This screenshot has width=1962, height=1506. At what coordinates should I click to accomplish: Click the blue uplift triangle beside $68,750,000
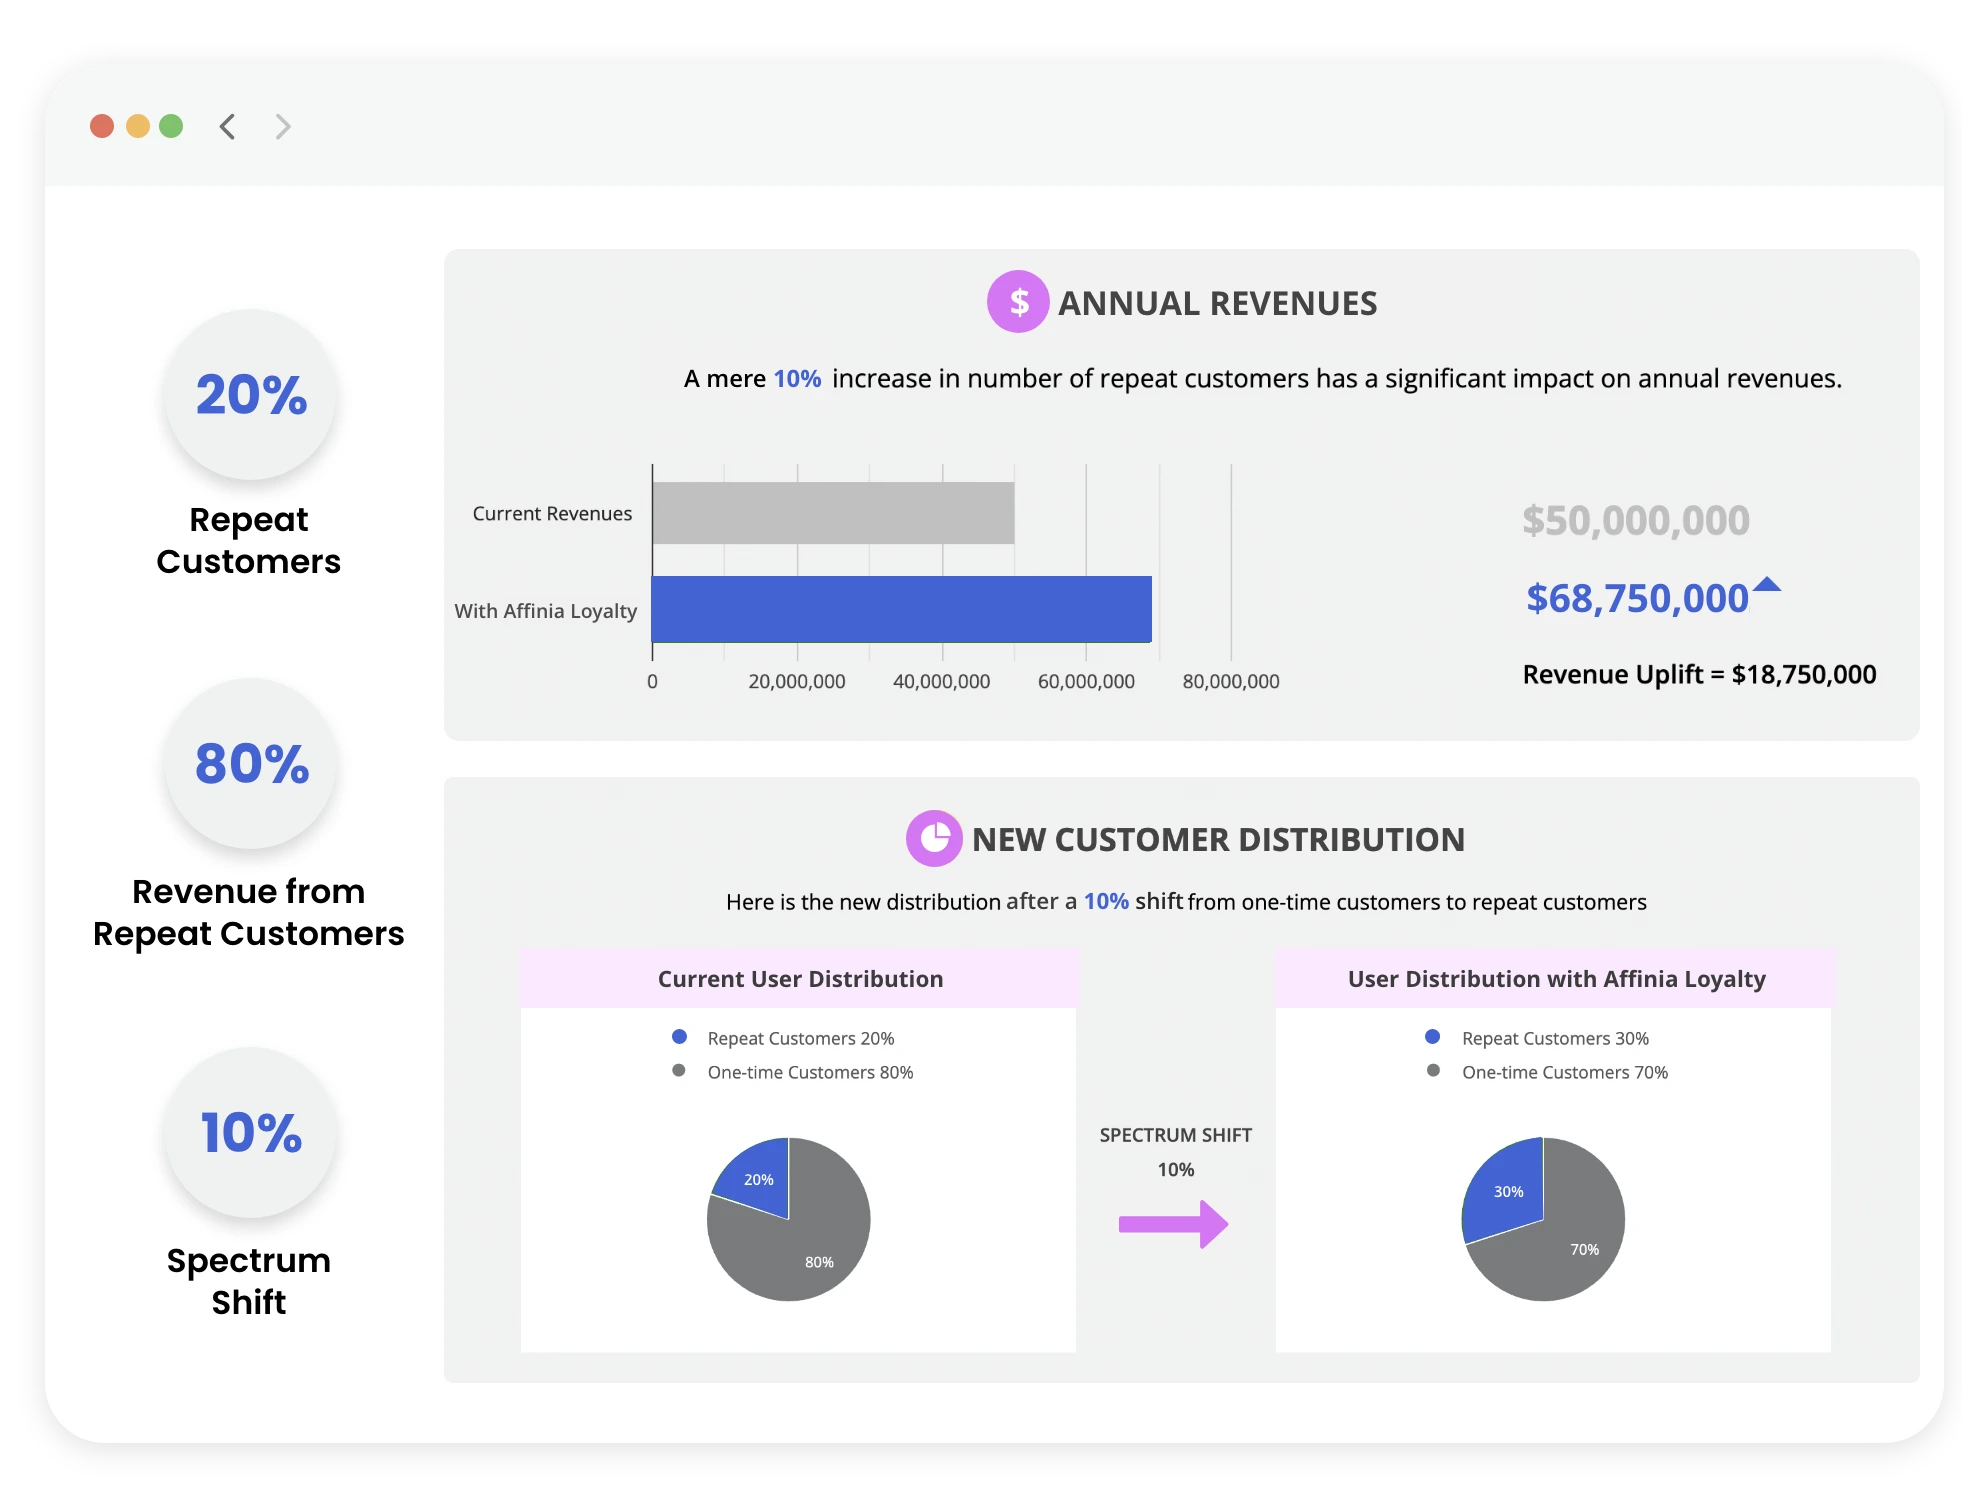1767,584
